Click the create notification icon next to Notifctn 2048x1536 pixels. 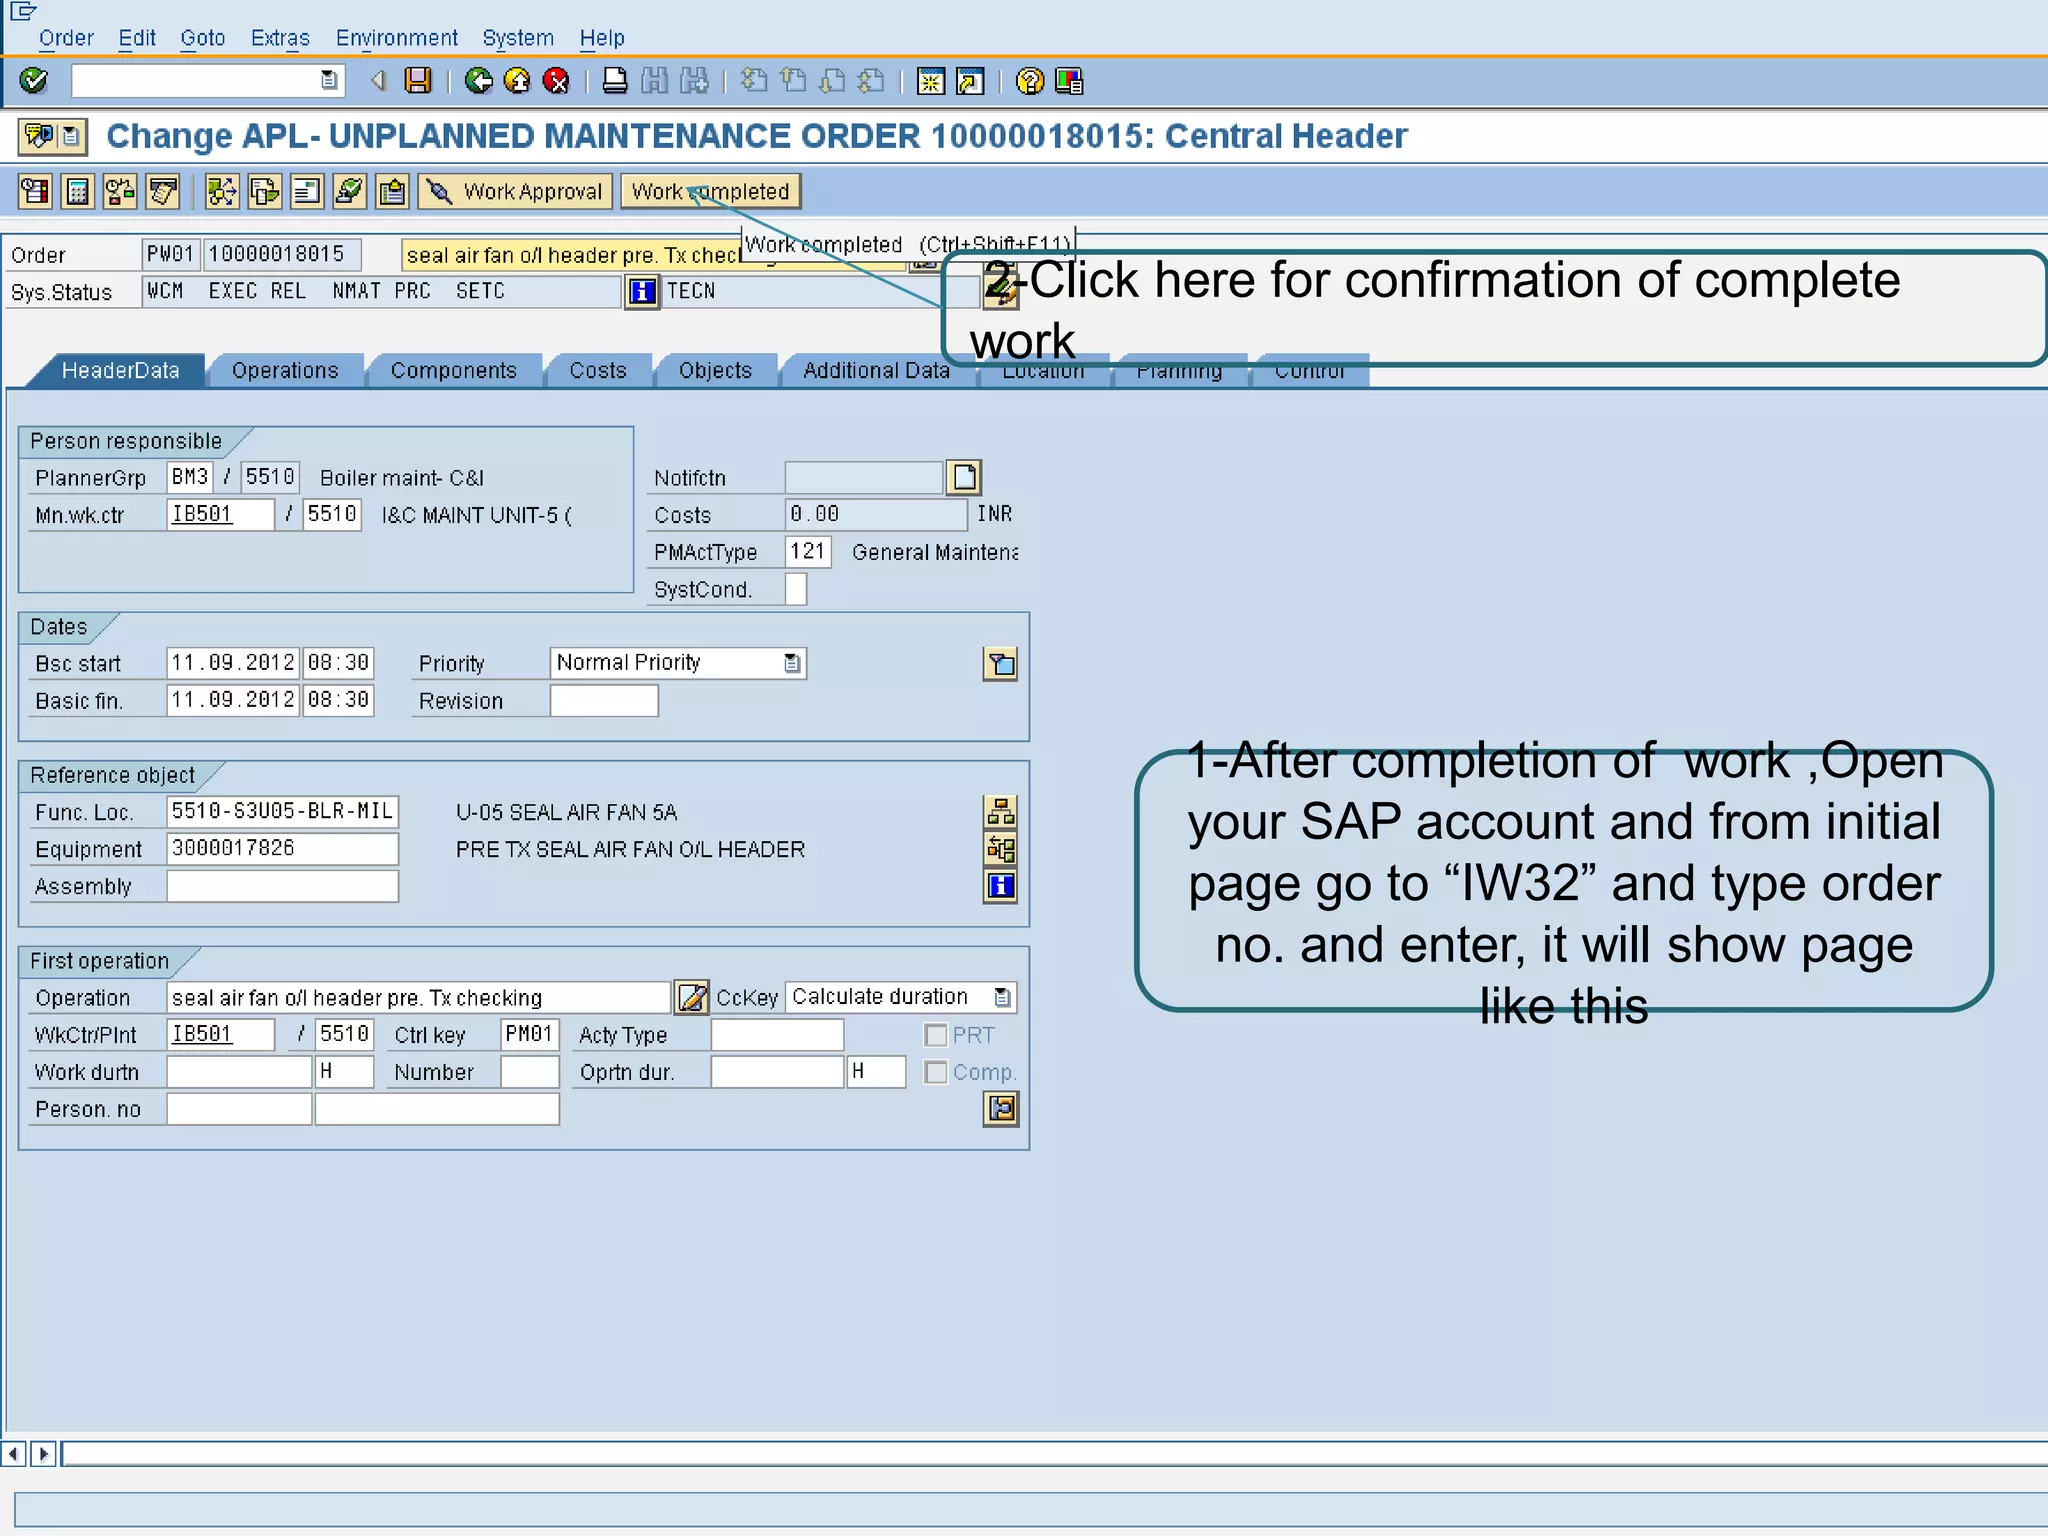pyautogui.click(x=964, y=477)
